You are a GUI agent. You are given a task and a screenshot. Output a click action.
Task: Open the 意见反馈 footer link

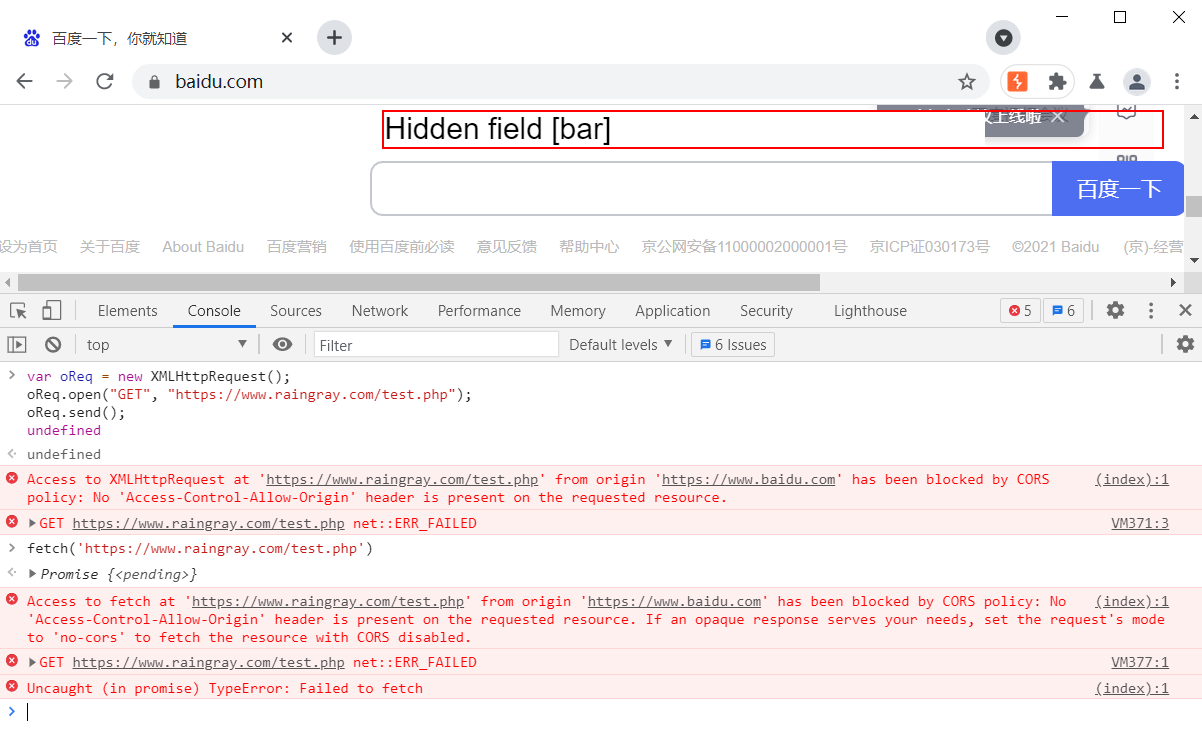(507, 246)
